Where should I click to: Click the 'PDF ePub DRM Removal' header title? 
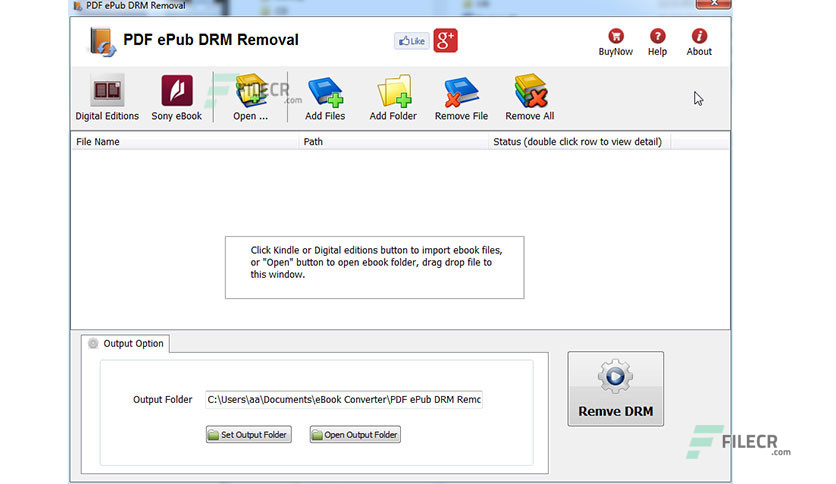click(x=211, y=40)
